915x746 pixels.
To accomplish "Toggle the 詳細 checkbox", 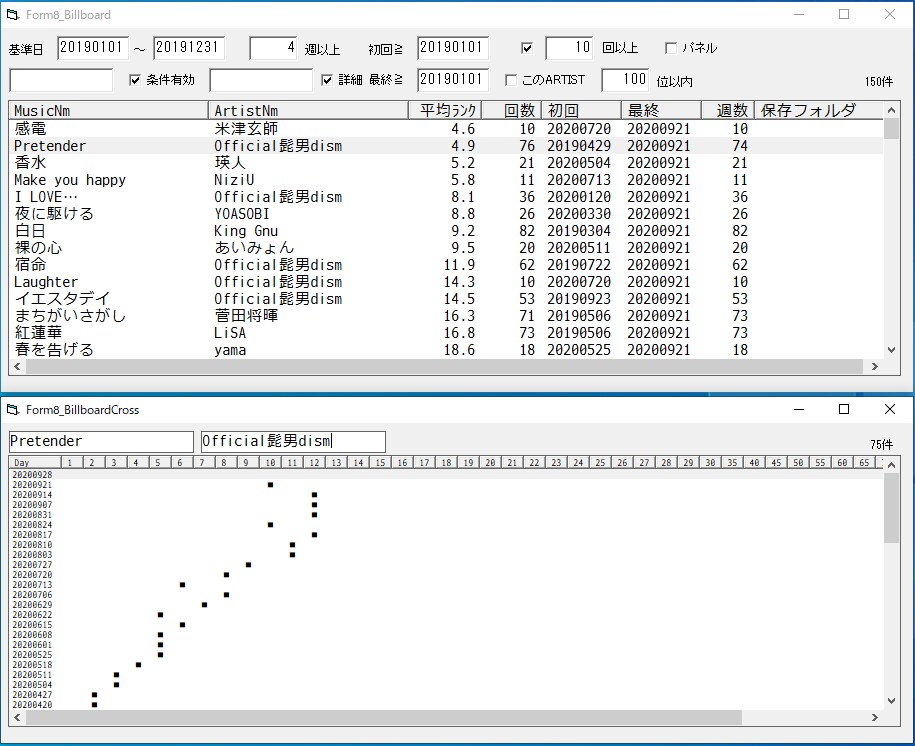I will [x=327, y=80].
